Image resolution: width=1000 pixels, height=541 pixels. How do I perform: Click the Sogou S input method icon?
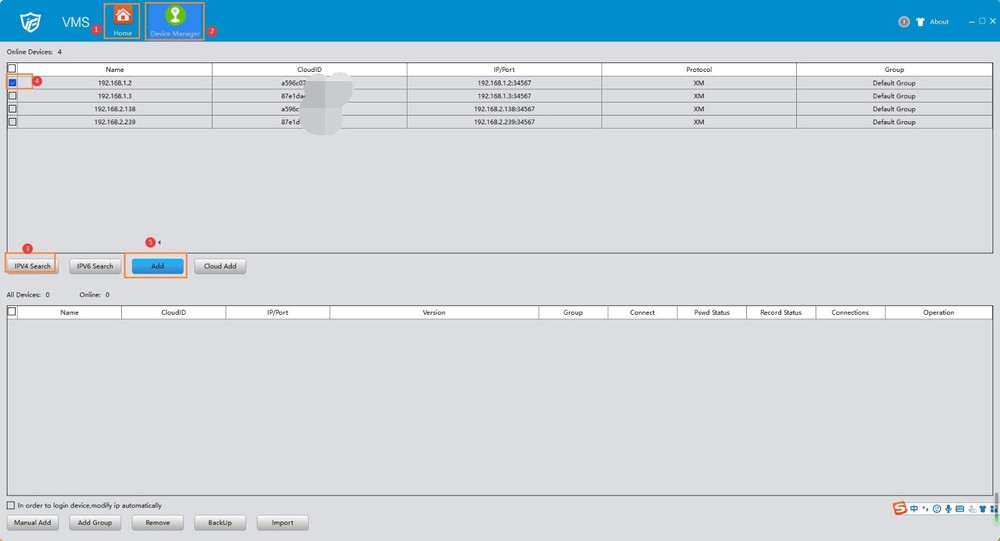[899, 508]
